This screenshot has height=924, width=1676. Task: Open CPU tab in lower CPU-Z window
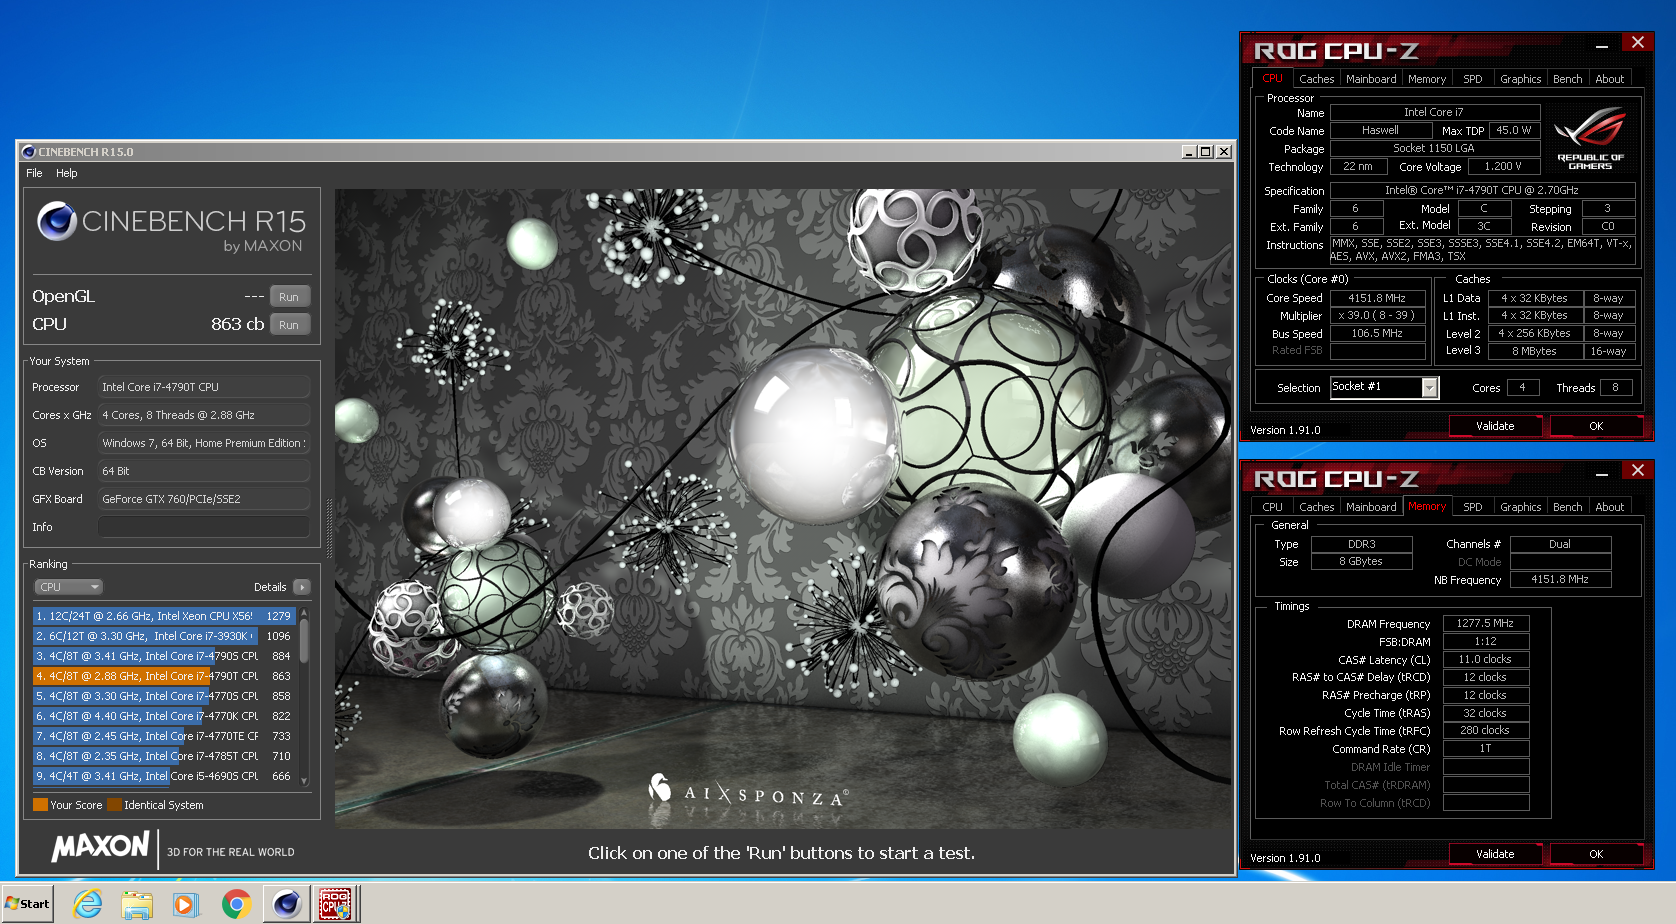1272,507
